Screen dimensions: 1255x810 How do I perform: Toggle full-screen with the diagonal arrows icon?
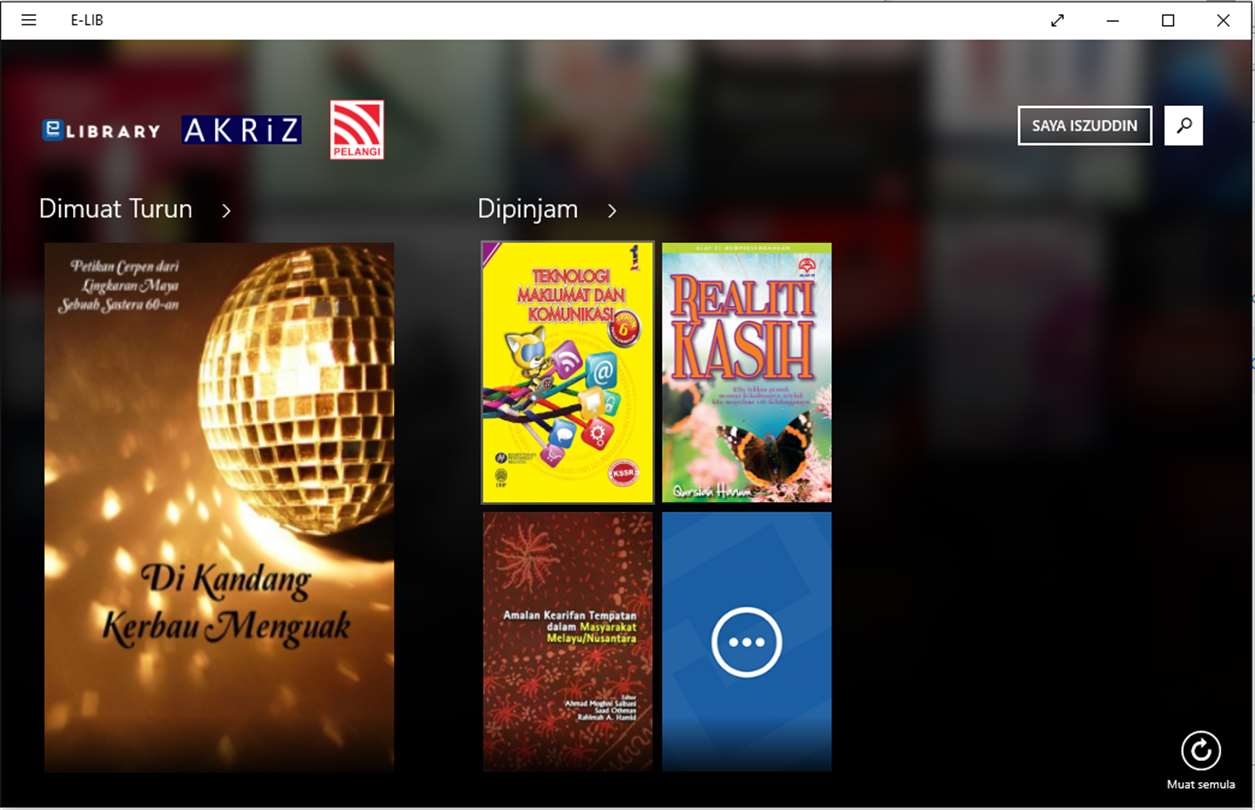pyautogui.click(x=1057, y=20)
